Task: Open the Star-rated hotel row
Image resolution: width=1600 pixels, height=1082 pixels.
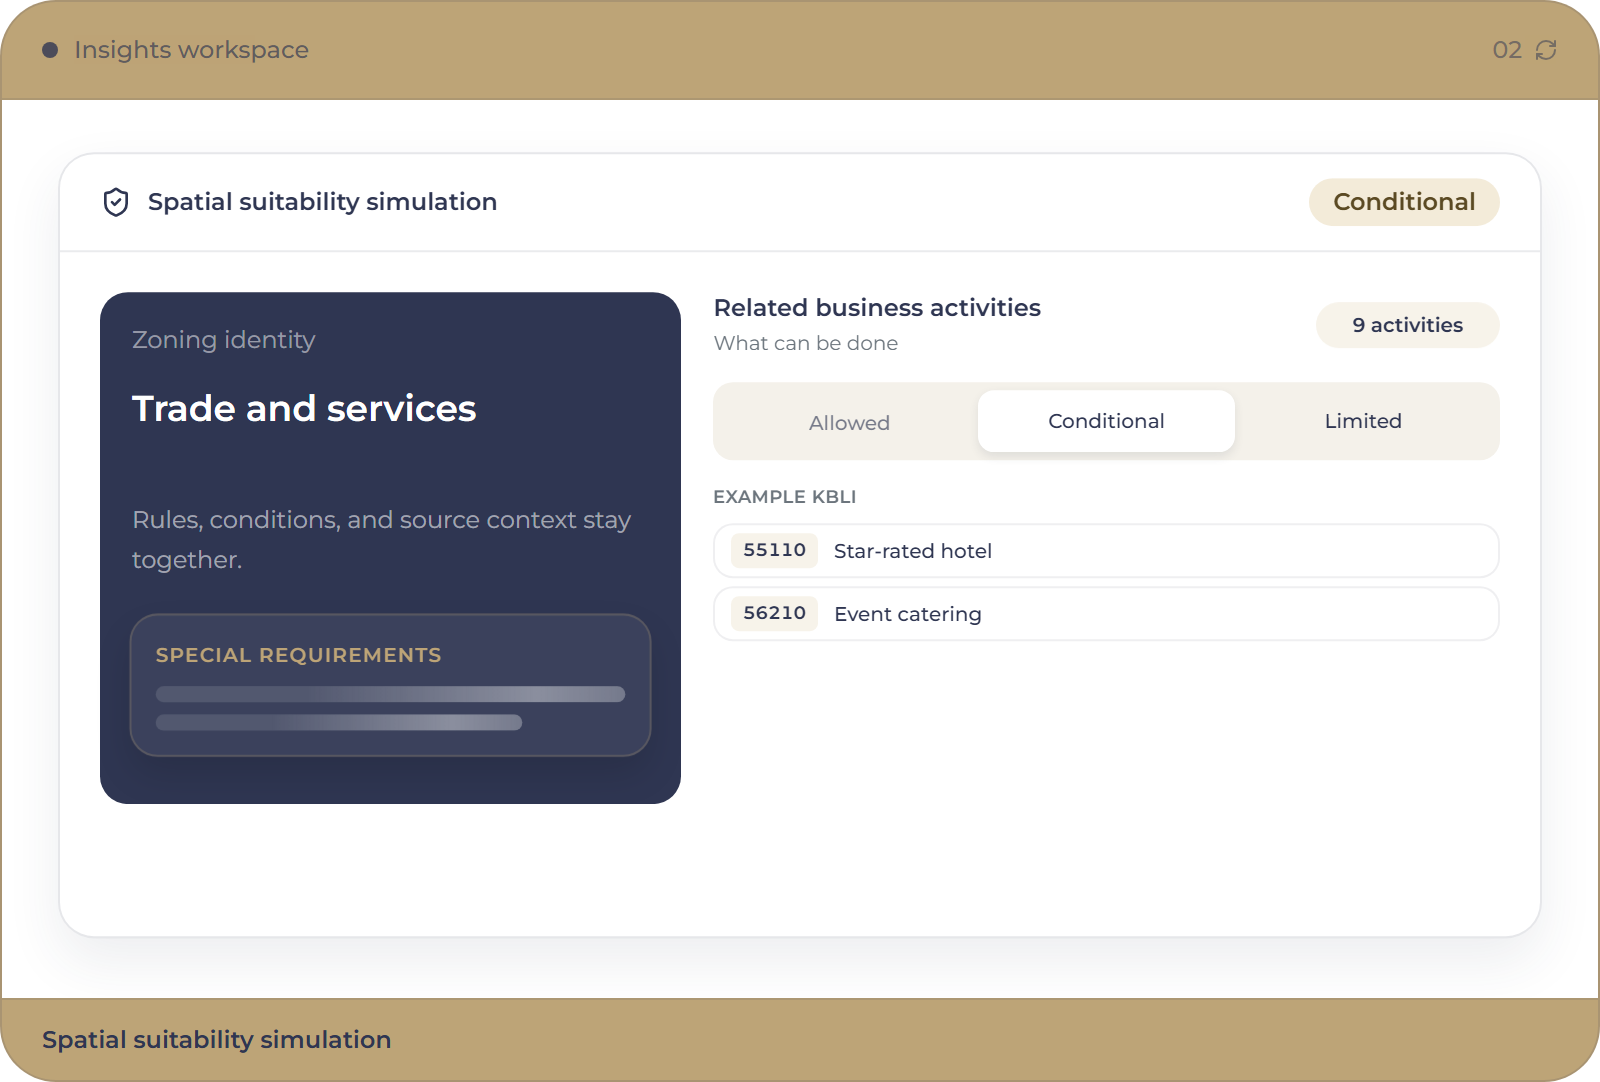Action: tap(1106, 551)
